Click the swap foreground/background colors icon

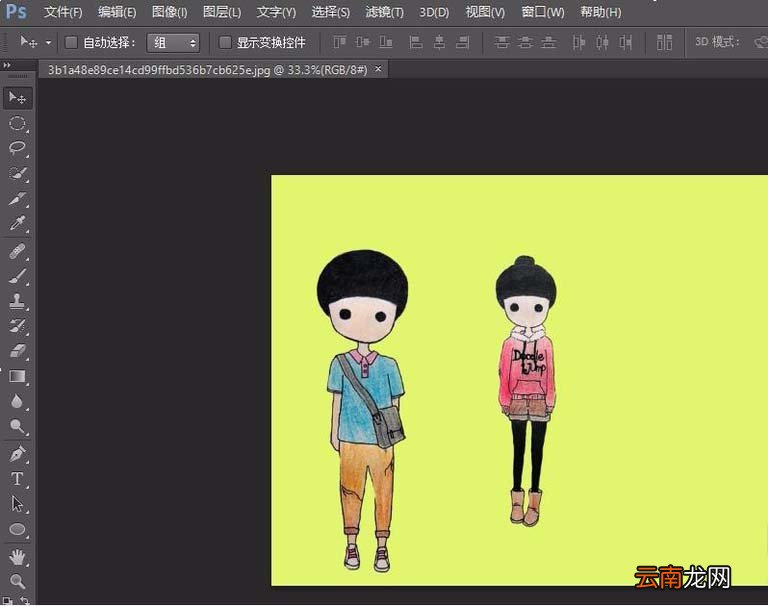pos(24,600)
